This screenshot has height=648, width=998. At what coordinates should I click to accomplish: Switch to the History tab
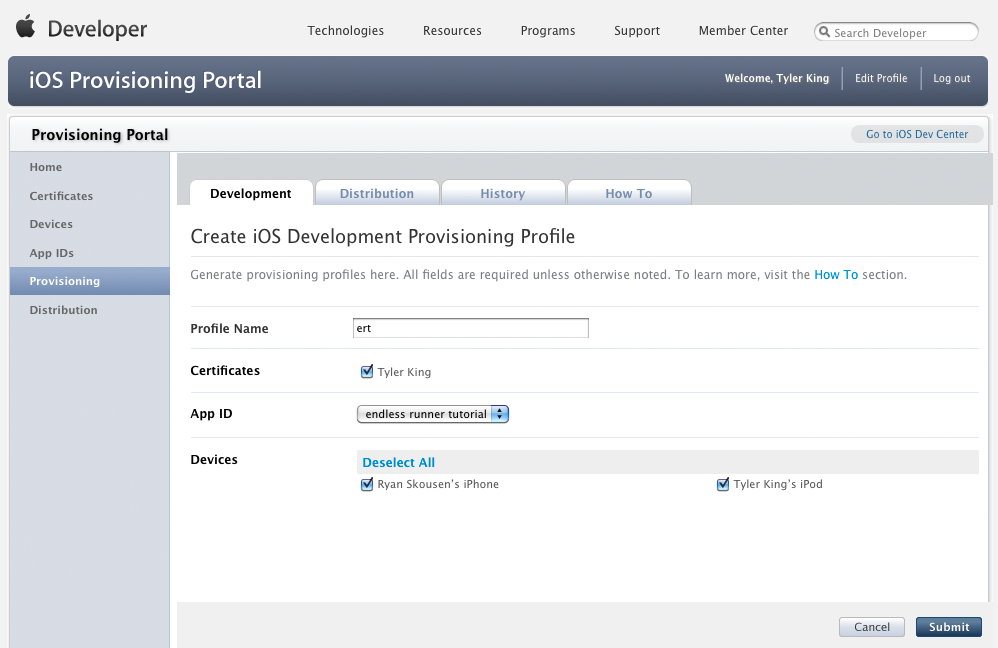click(x=503, y=193)
